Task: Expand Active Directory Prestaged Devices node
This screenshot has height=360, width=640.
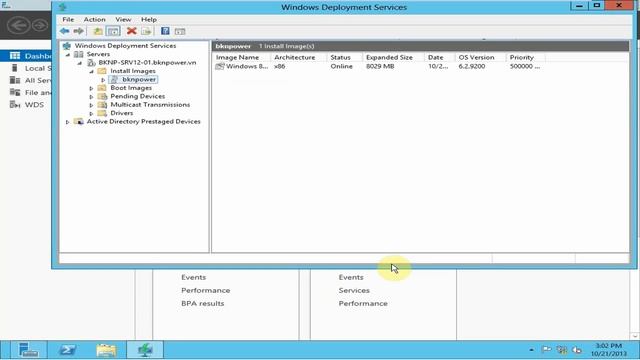Action: 68,122
